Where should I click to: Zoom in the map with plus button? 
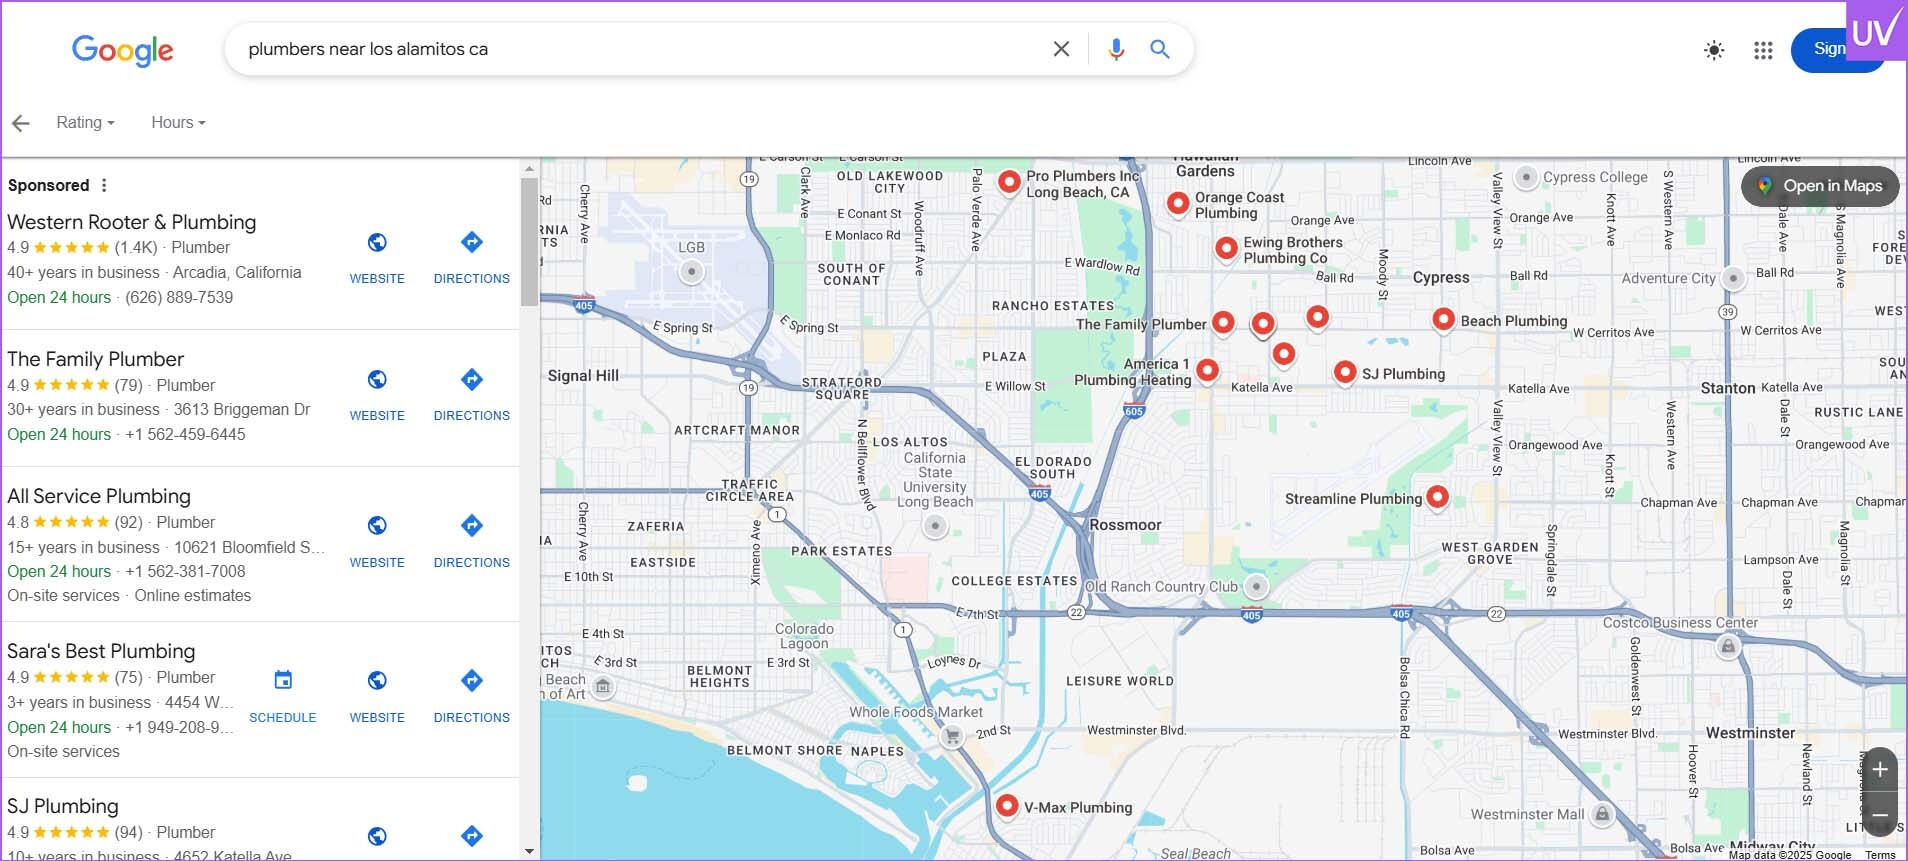pos(1880,769)
